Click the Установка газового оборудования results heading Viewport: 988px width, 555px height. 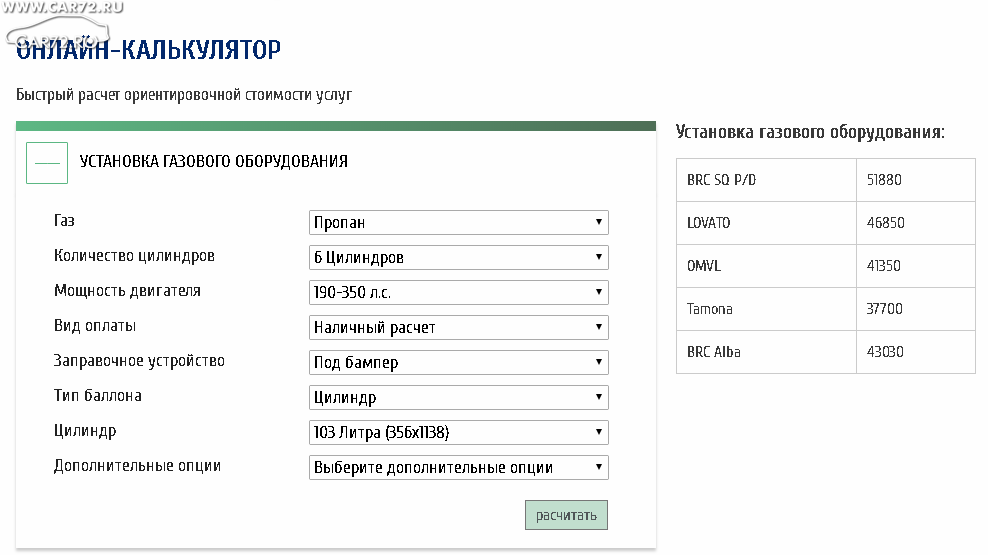click(x=810, y=132)
